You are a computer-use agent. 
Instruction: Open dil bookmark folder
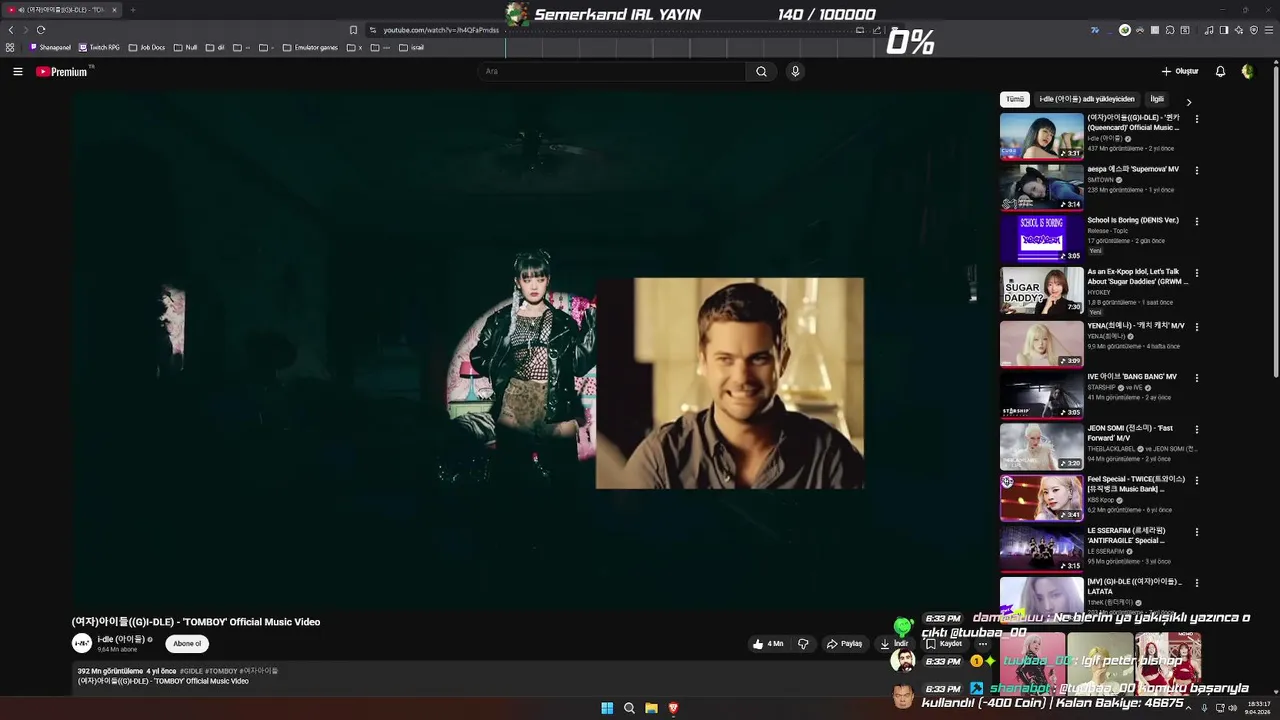click(x=215, y=47)
